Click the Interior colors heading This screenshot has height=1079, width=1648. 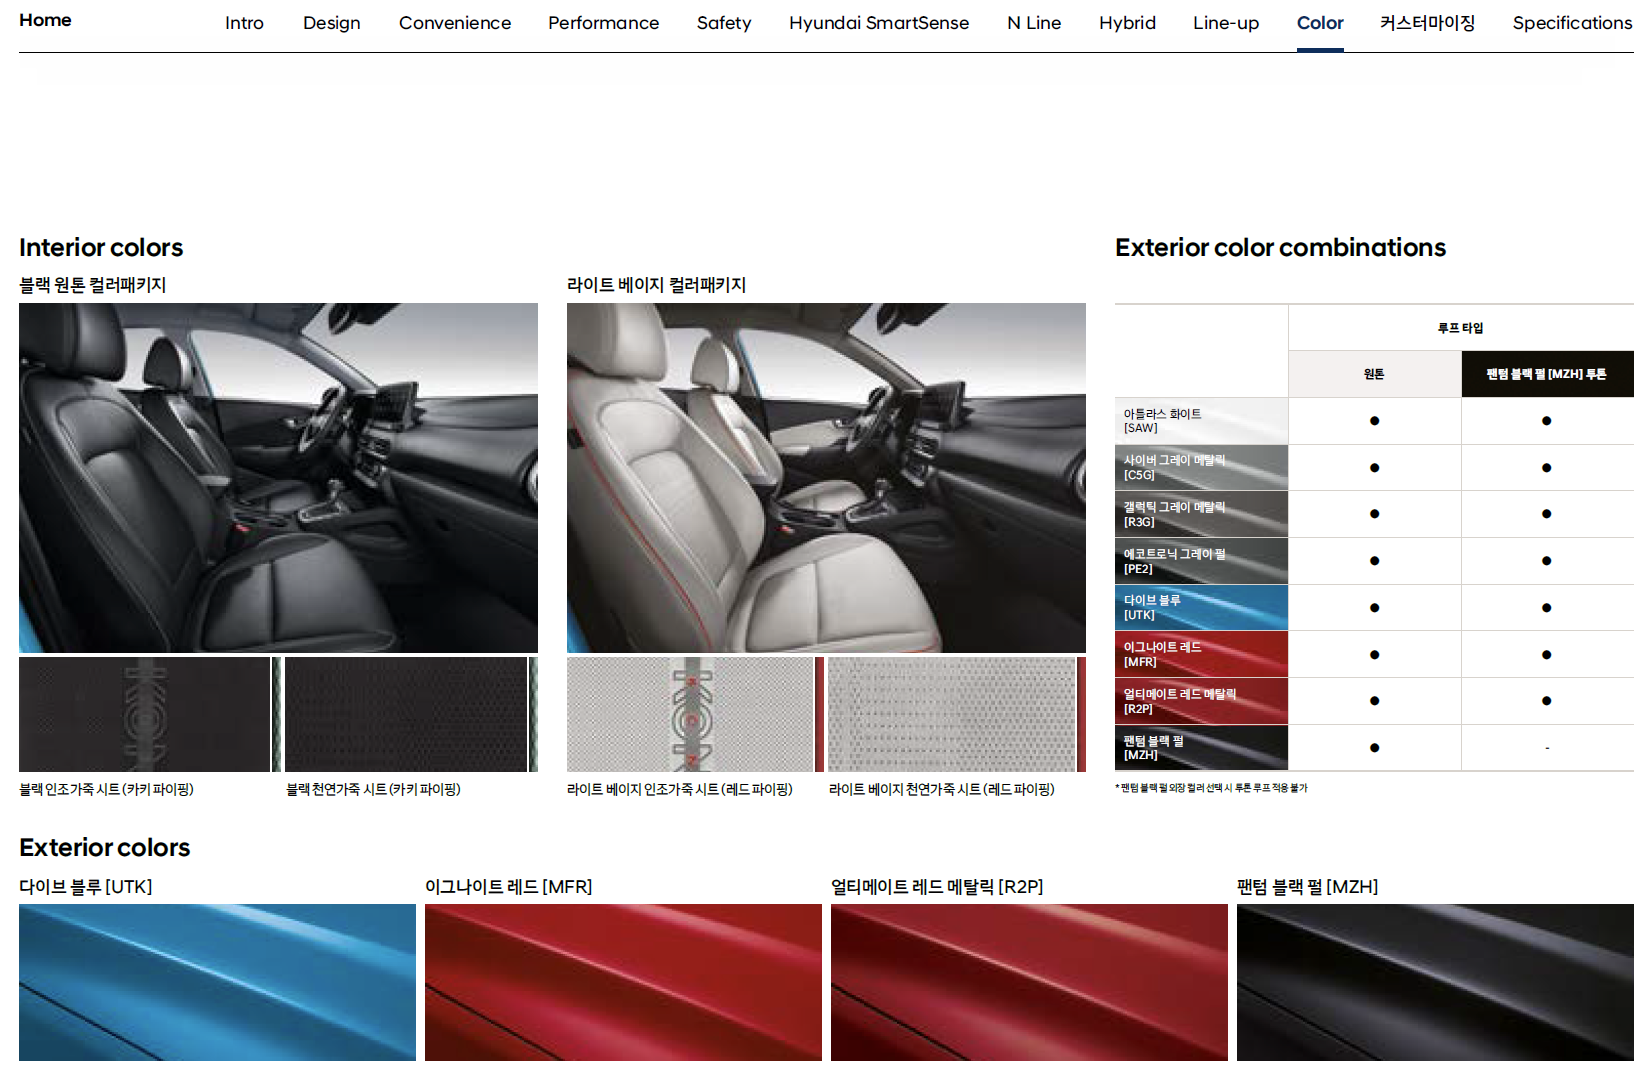(x=101, y=248)
